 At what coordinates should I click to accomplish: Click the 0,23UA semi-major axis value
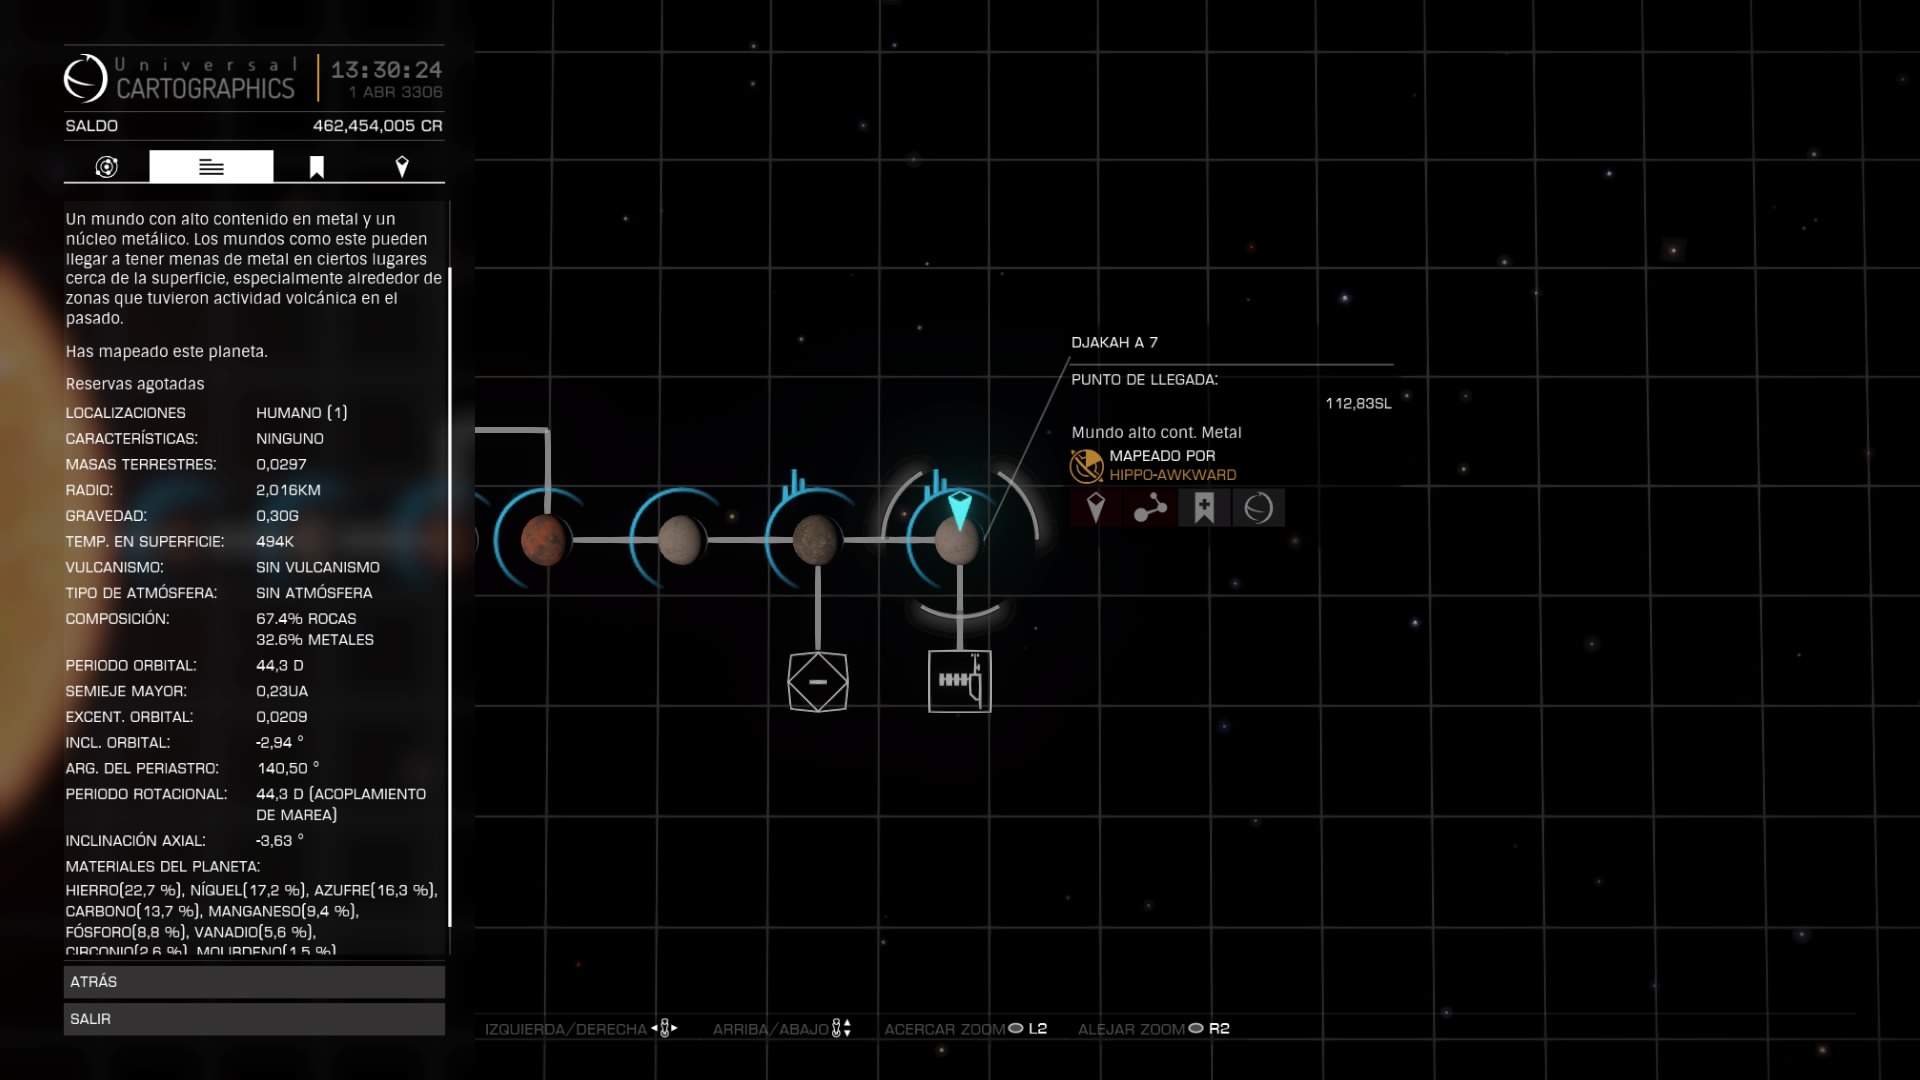[x=282, y=691]
